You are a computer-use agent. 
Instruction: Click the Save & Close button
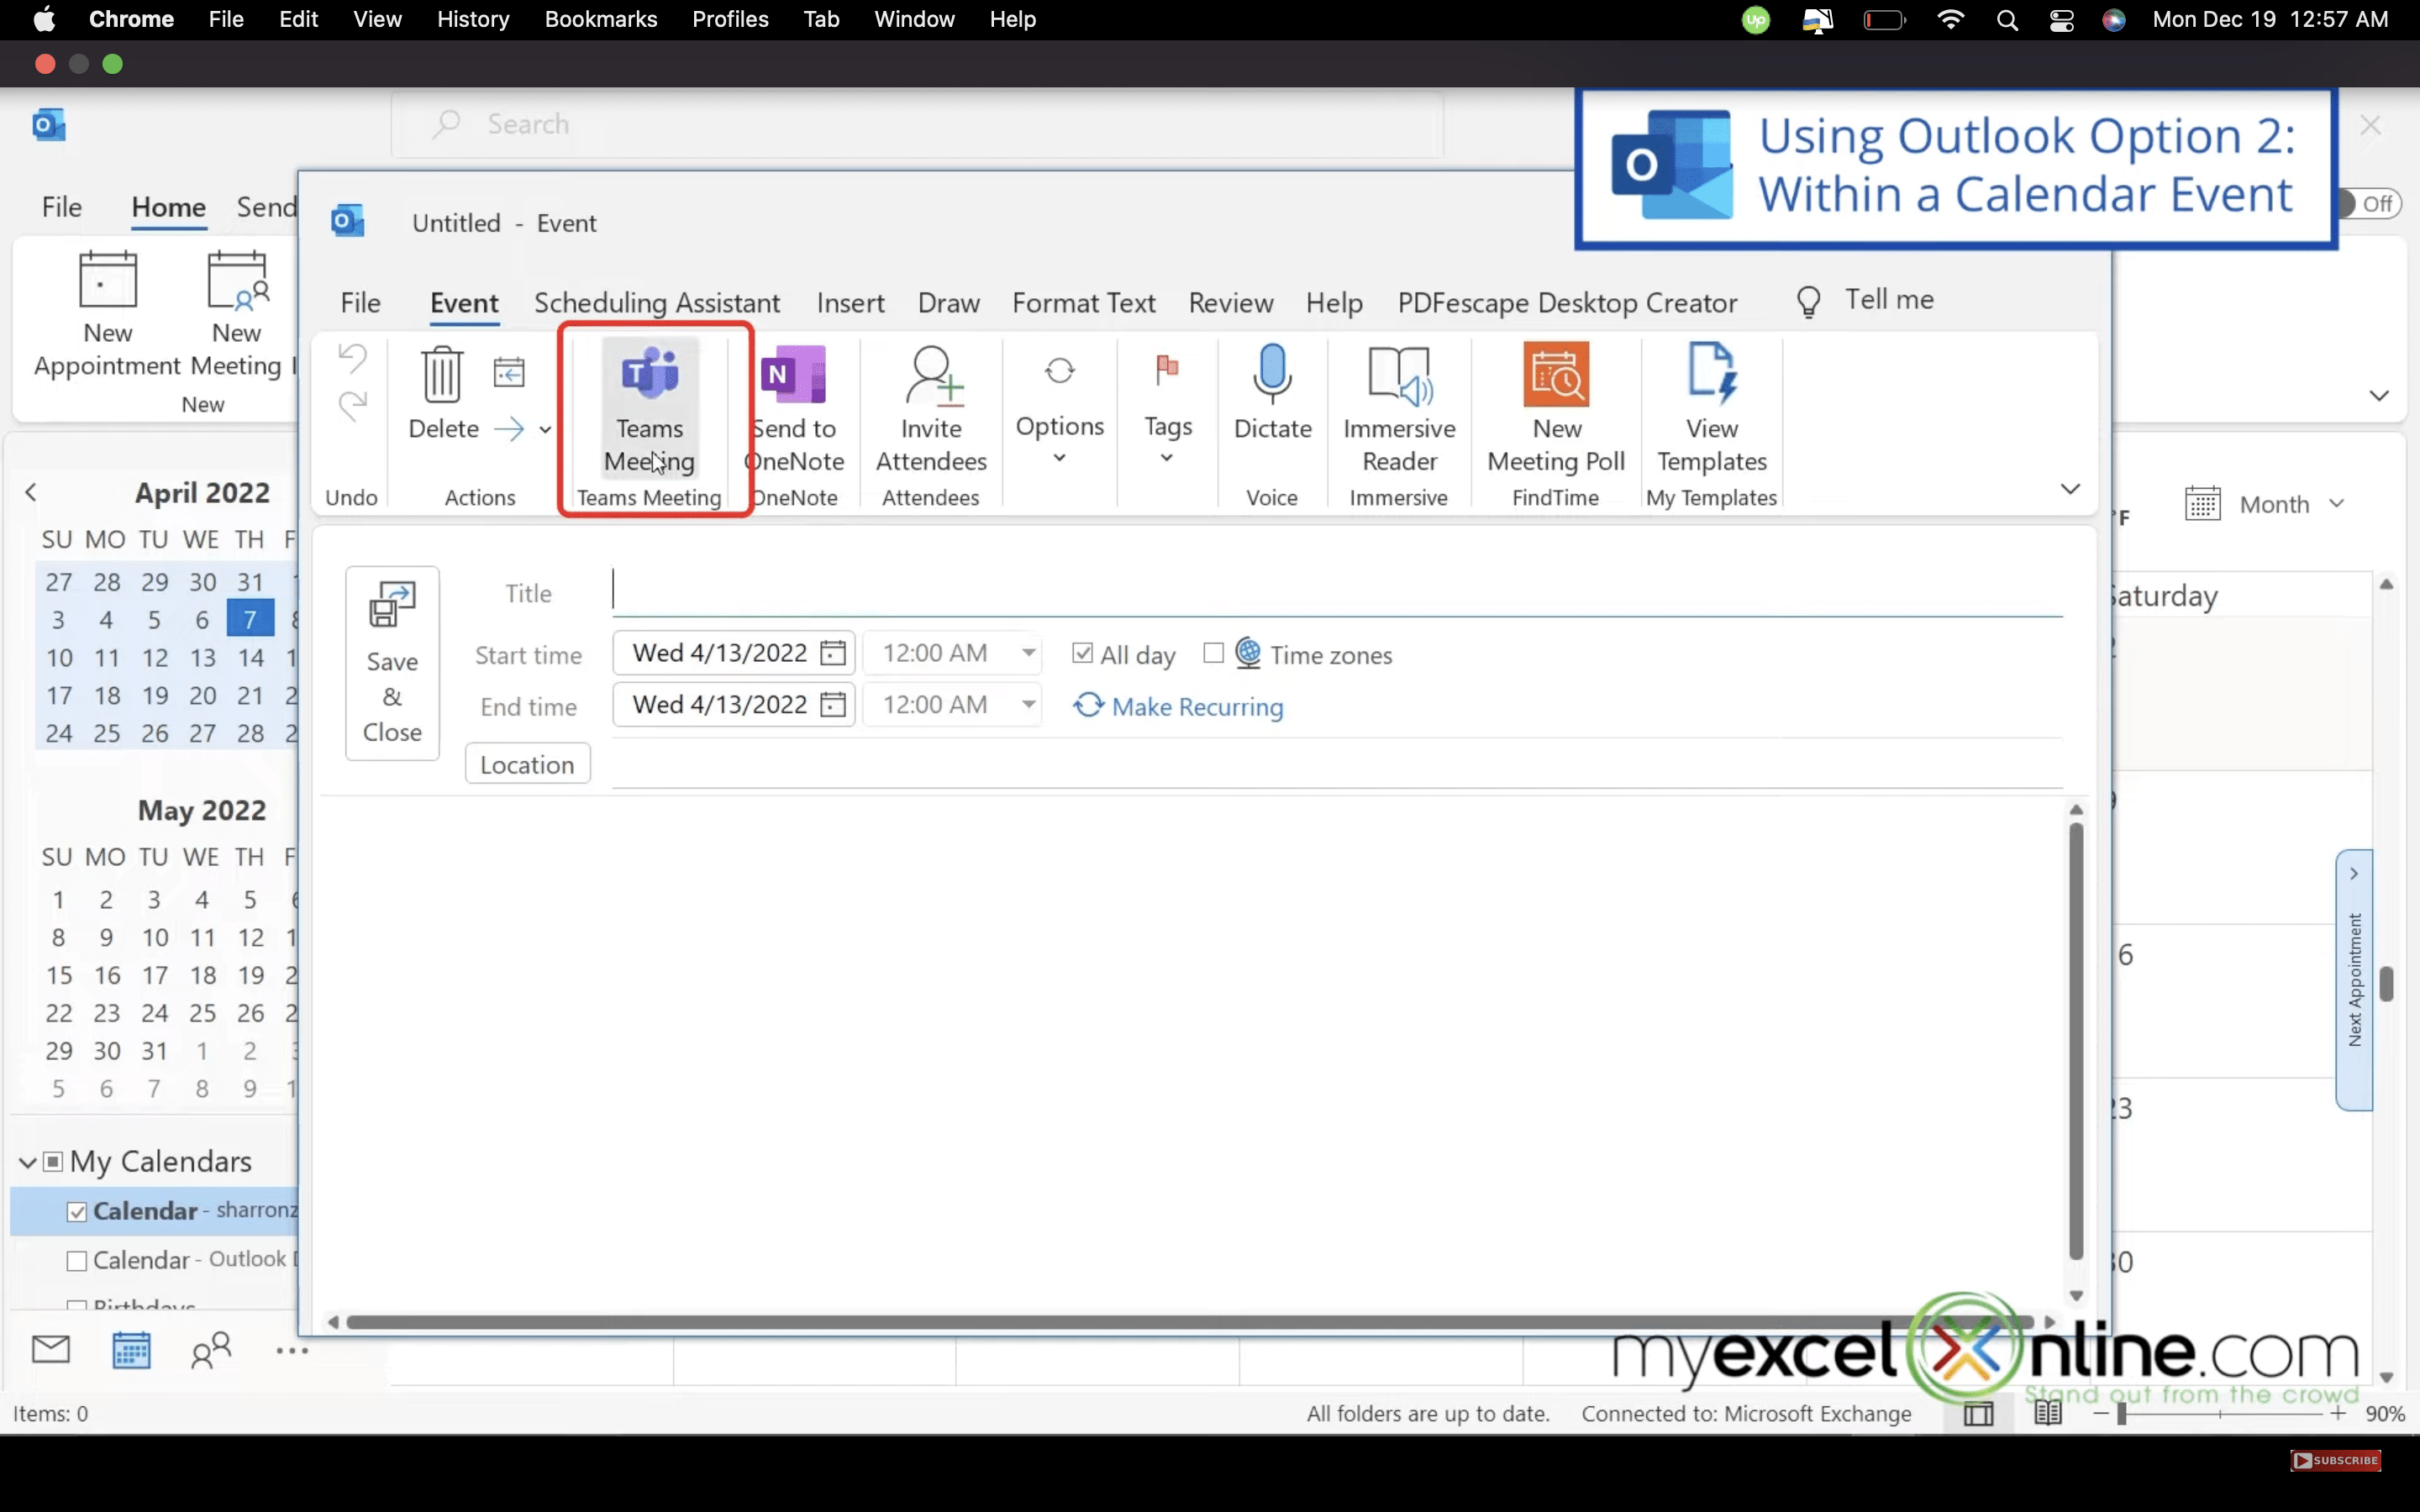pos(392,663)
